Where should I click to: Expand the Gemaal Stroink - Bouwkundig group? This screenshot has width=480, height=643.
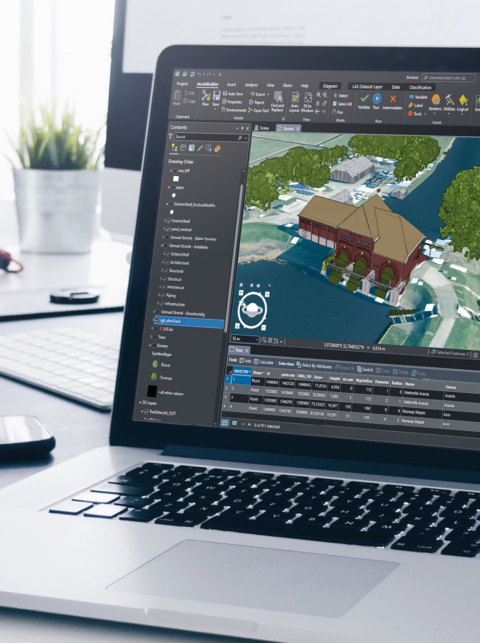click(154, 312)
